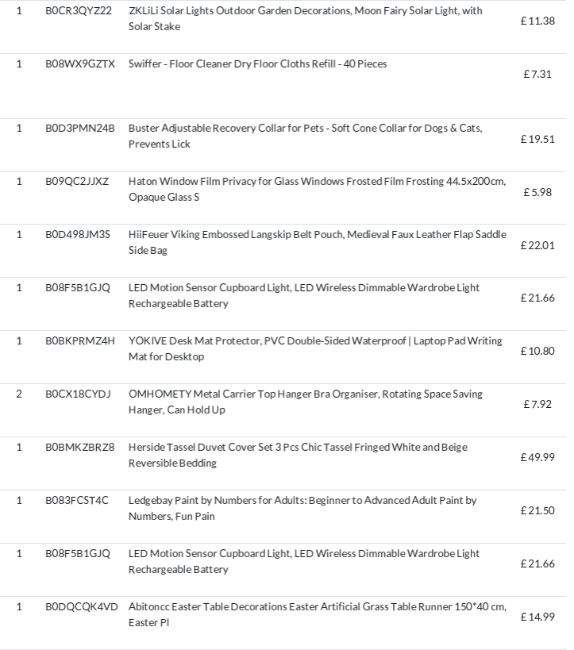Click the £49.99 price
Image resolution: width=574 pixels, height=650 pixels.
point(537,457)
